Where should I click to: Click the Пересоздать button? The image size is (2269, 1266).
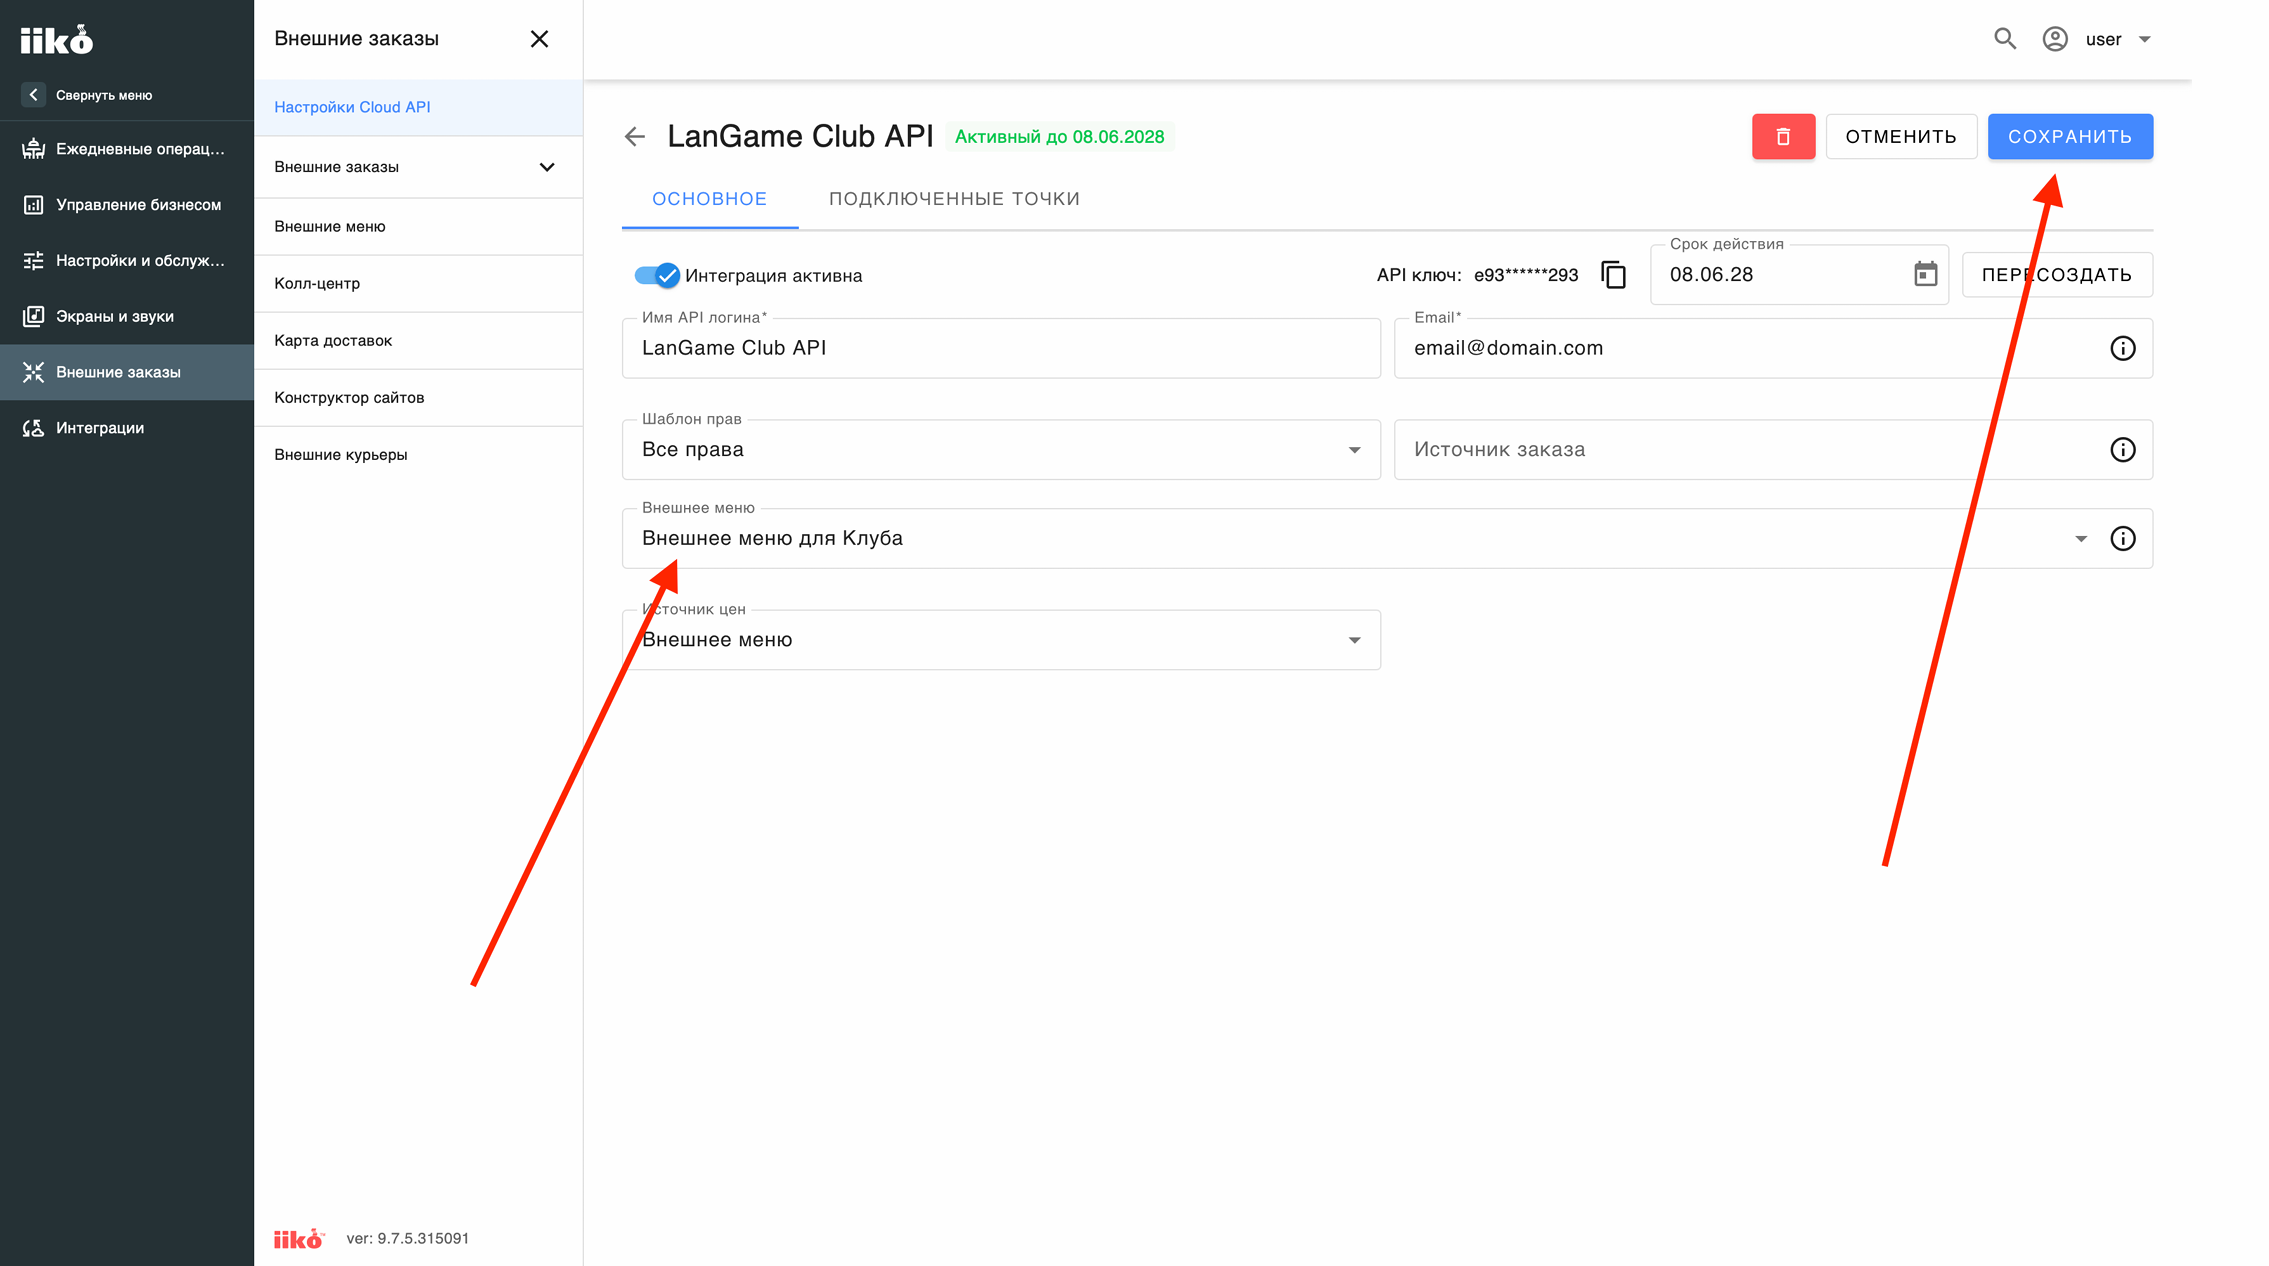tap(2057, 275)
